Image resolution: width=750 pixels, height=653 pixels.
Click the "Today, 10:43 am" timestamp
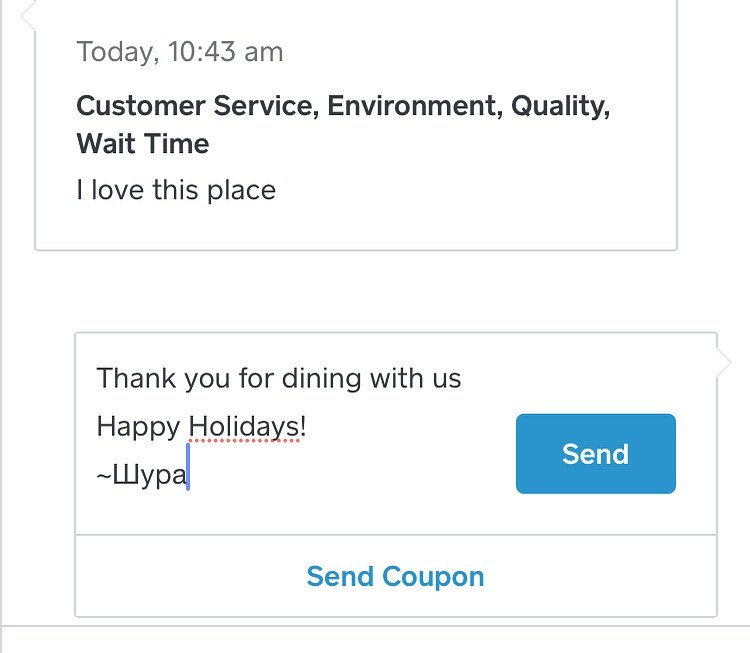pyautogui.click(x=180, y=52)
